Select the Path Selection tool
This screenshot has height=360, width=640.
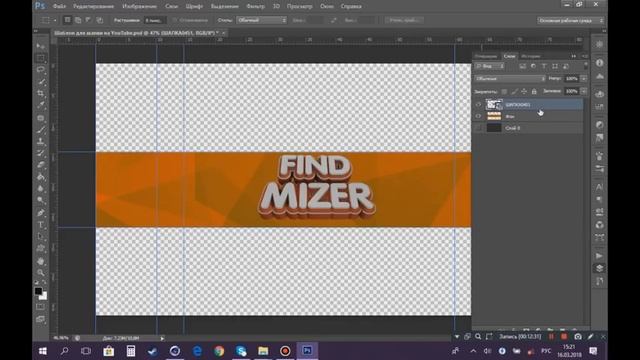(40, 237)
